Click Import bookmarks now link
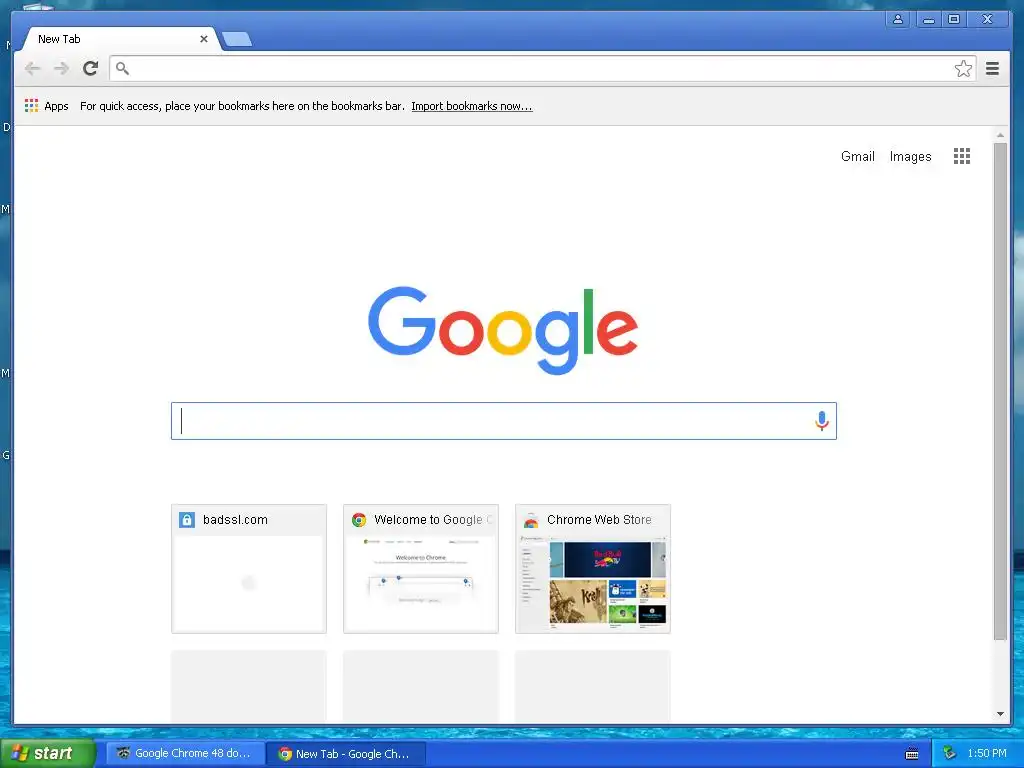This screenshot has height=768, width=1024. (472, 106)
